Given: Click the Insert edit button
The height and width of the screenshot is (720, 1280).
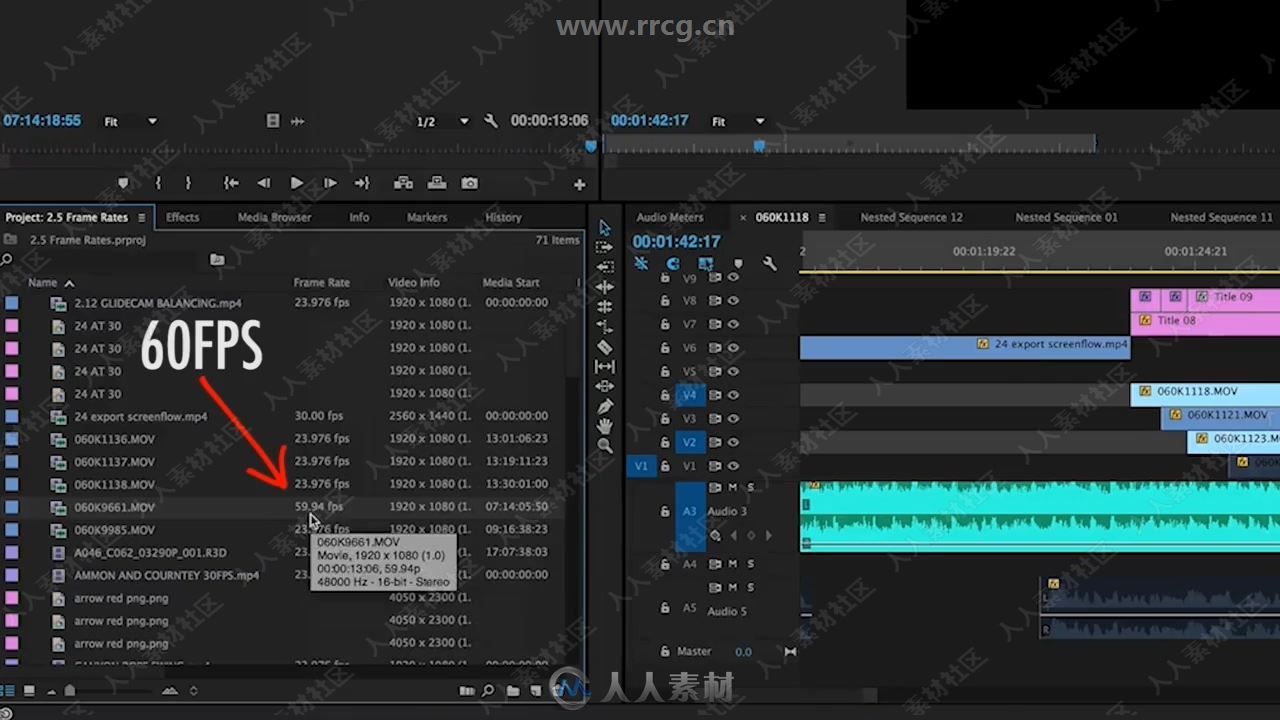Looking at the screenshot, I should click(403, 183).
